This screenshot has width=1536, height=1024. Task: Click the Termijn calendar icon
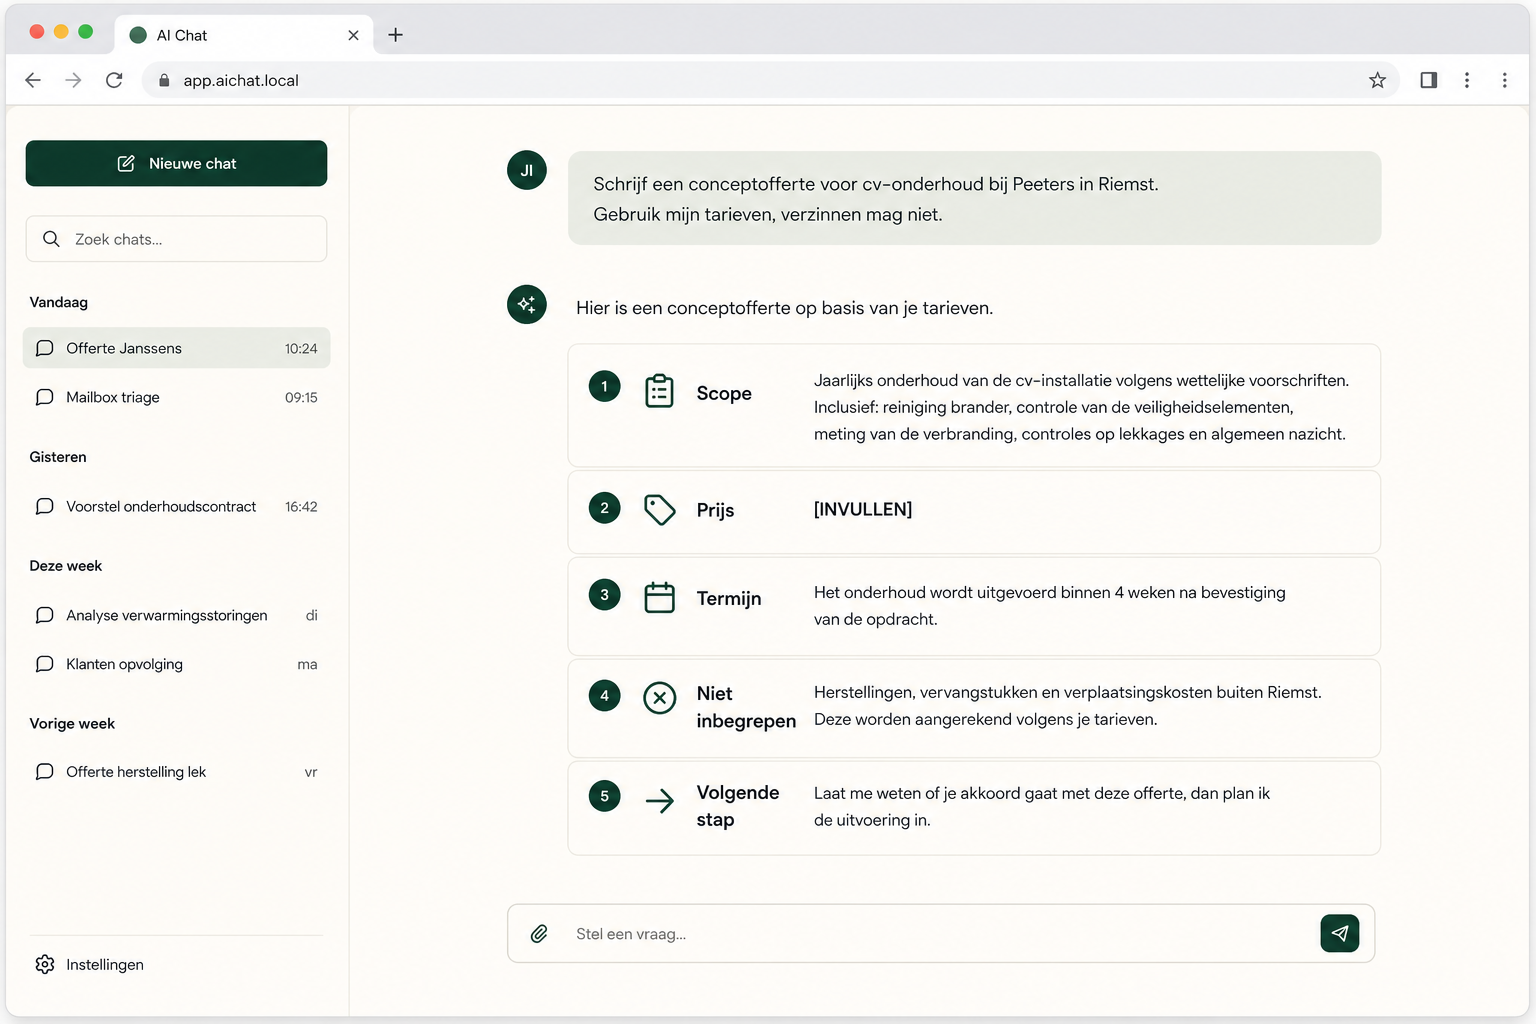click(x=659, y=597)
